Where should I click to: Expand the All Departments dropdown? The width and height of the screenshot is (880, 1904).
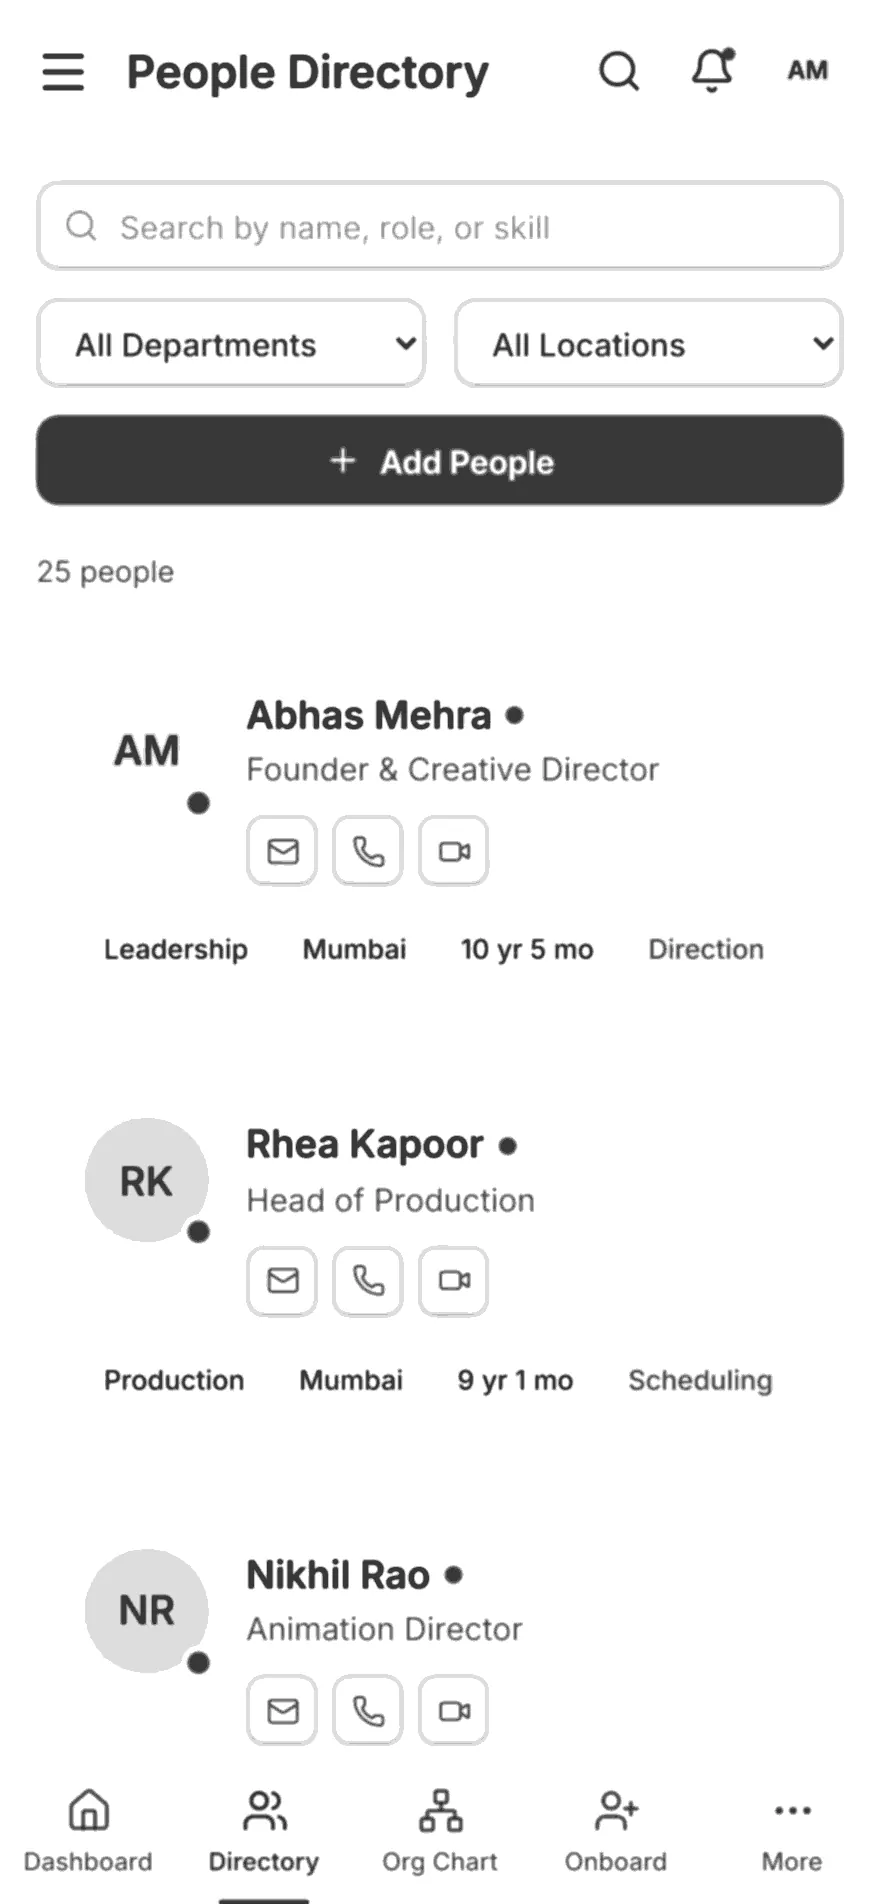(231, 344)
